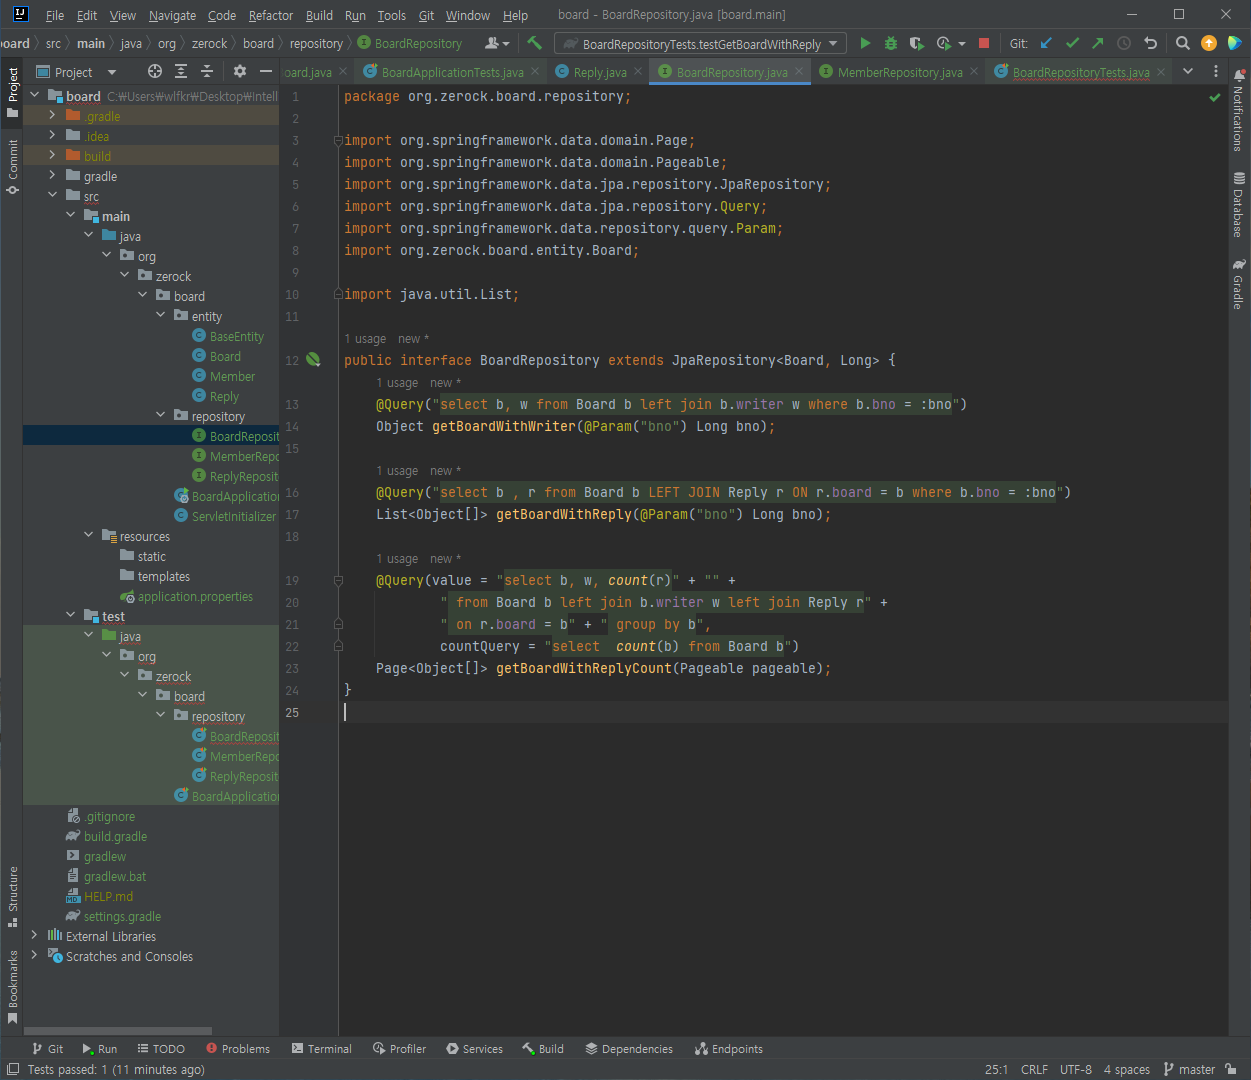Viewport: 1251px width, 1080px height.
Task: Click the 25:1 caret position indicator
Action: pos(997,1069)
